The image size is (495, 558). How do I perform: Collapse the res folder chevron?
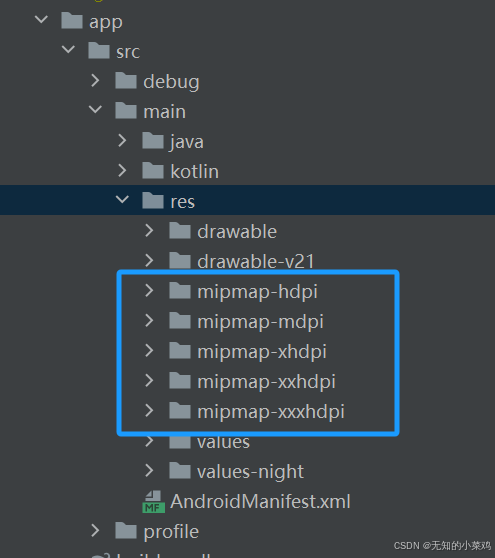coord(122,199)
